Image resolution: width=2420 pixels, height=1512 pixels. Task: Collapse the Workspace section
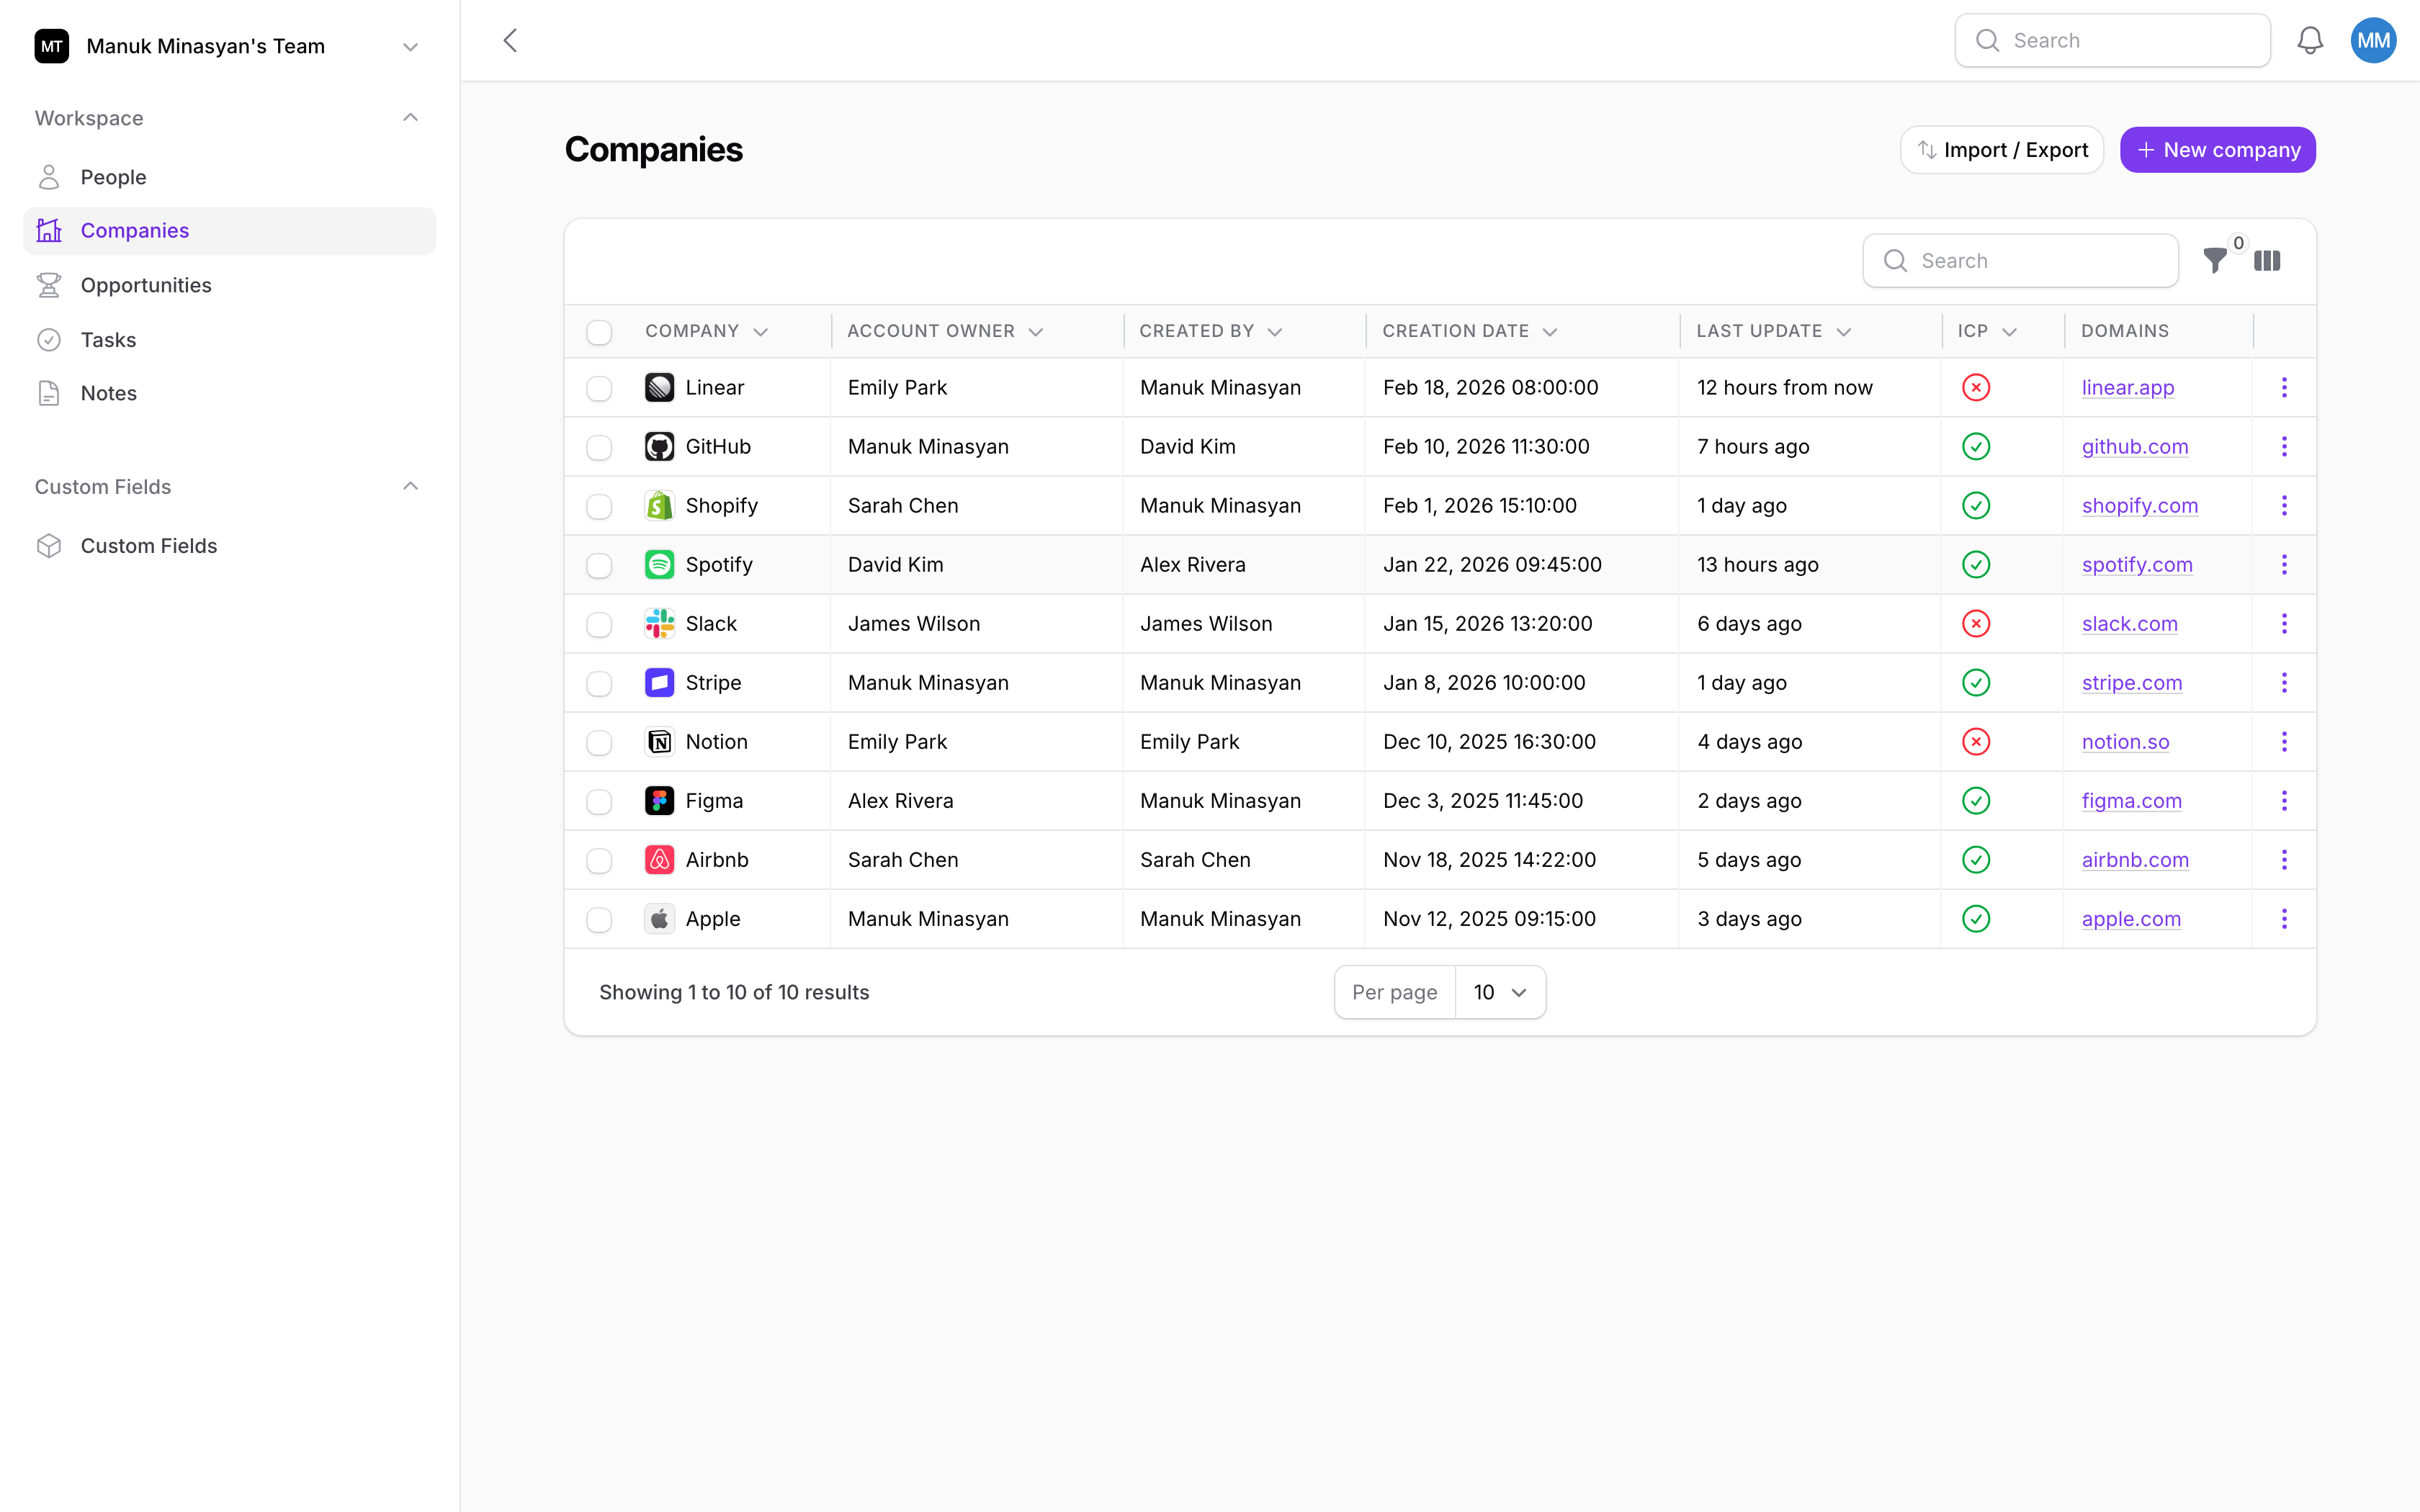click(x=410, y=117)
